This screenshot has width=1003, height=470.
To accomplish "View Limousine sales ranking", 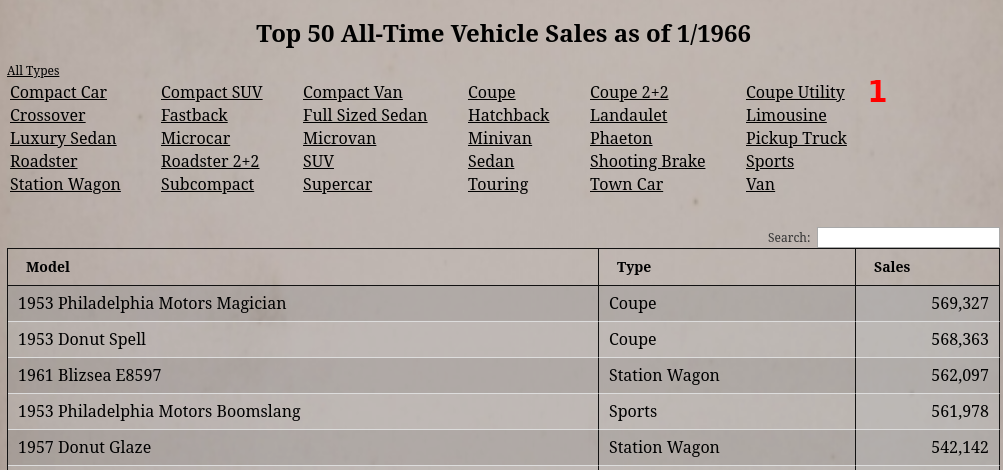I will click(x=786, y=116).
